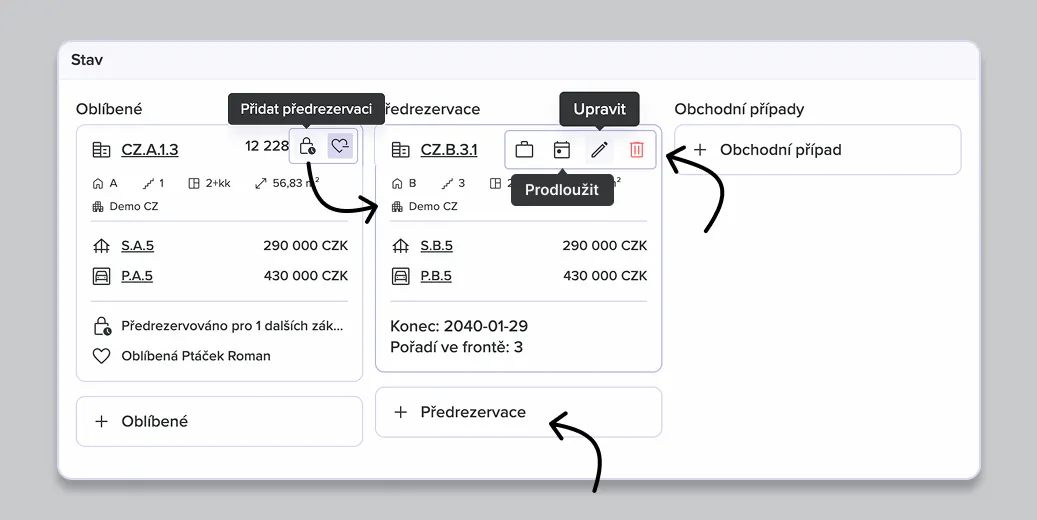
Task: Add a new item with the Oblíbené button
Action: pos(219,421)
